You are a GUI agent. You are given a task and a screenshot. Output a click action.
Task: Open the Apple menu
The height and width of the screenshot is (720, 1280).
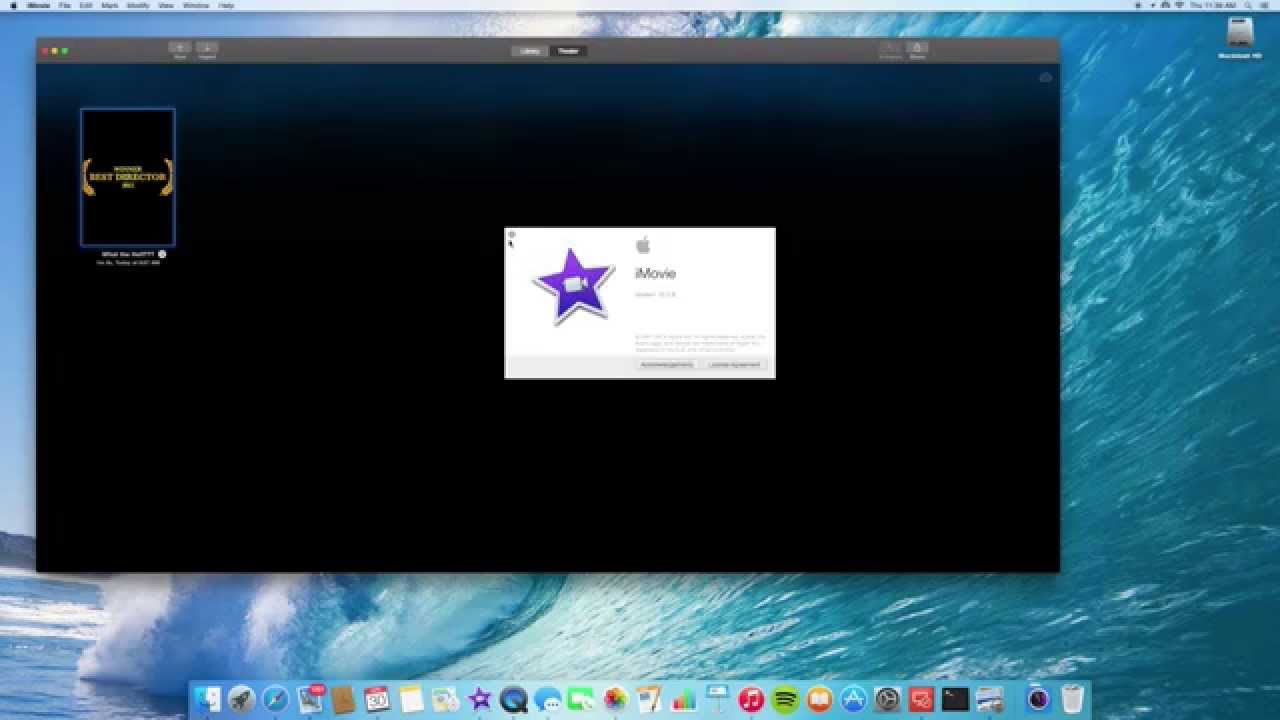point(13,5)
